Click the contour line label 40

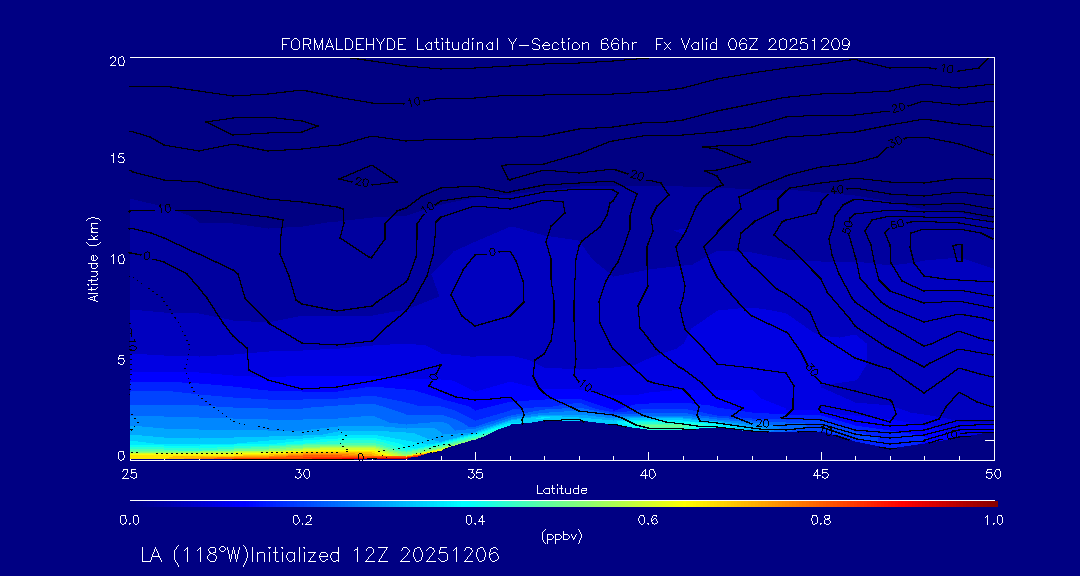pyautogui.click(x=837, y=189)
